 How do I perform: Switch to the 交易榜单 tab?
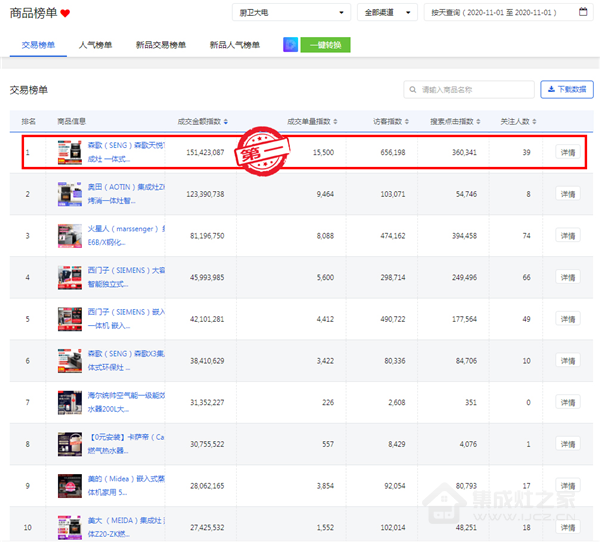tap(38, 45)
